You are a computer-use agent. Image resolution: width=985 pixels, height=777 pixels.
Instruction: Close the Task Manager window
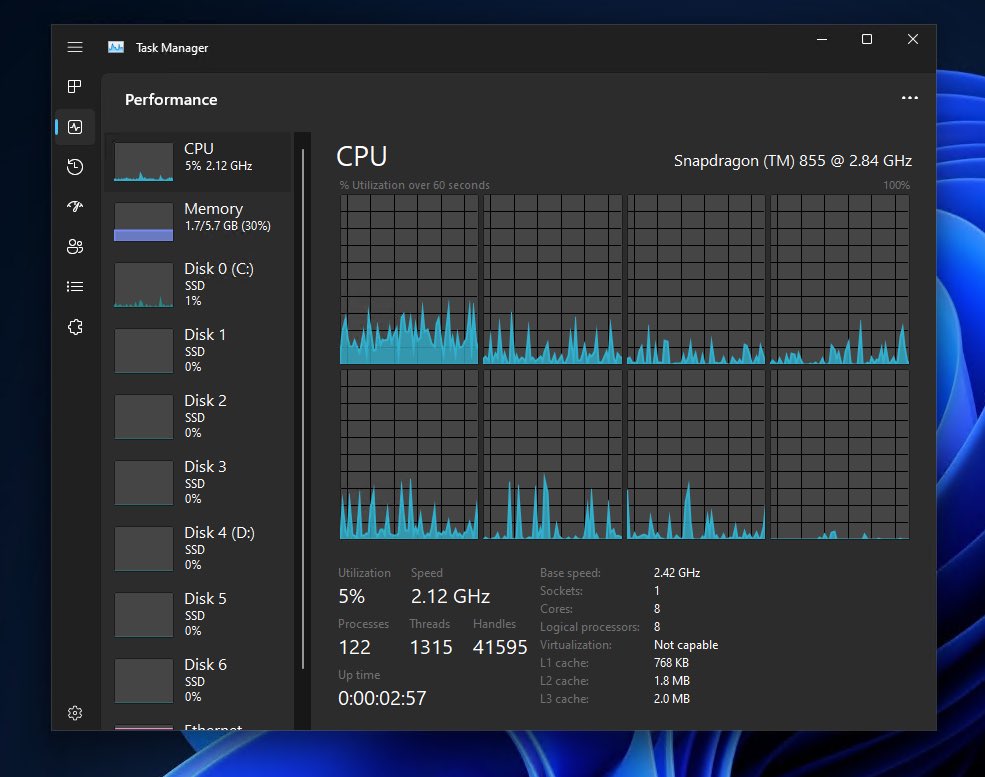pos(913,39)
